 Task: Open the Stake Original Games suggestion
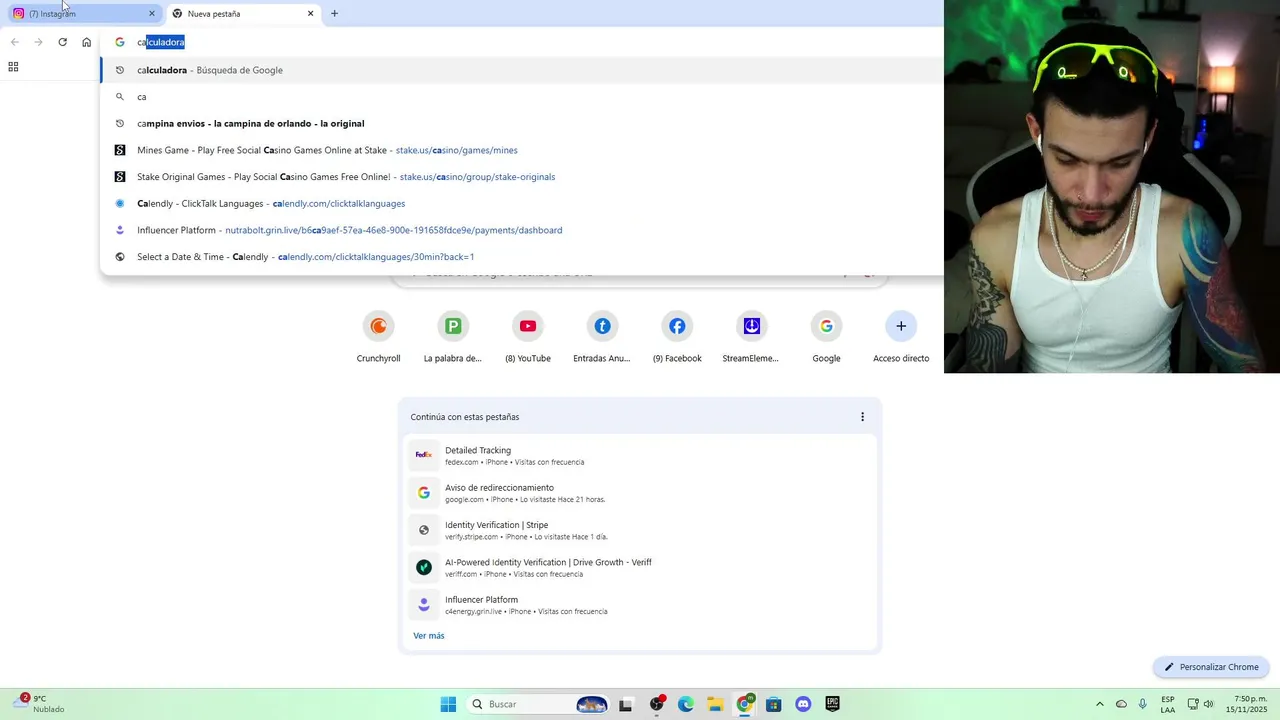coord(521,177)
